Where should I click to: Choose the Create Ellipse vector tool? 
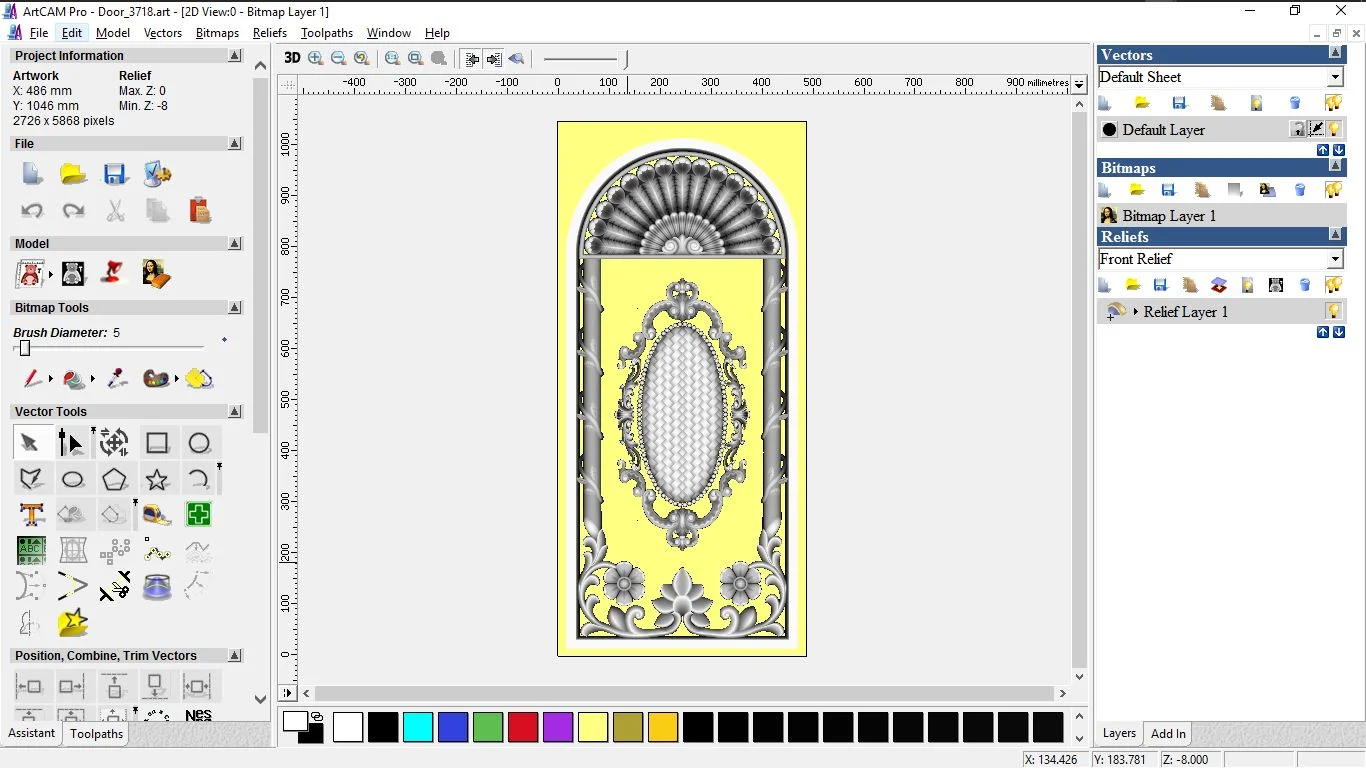[x=73, y=479]
